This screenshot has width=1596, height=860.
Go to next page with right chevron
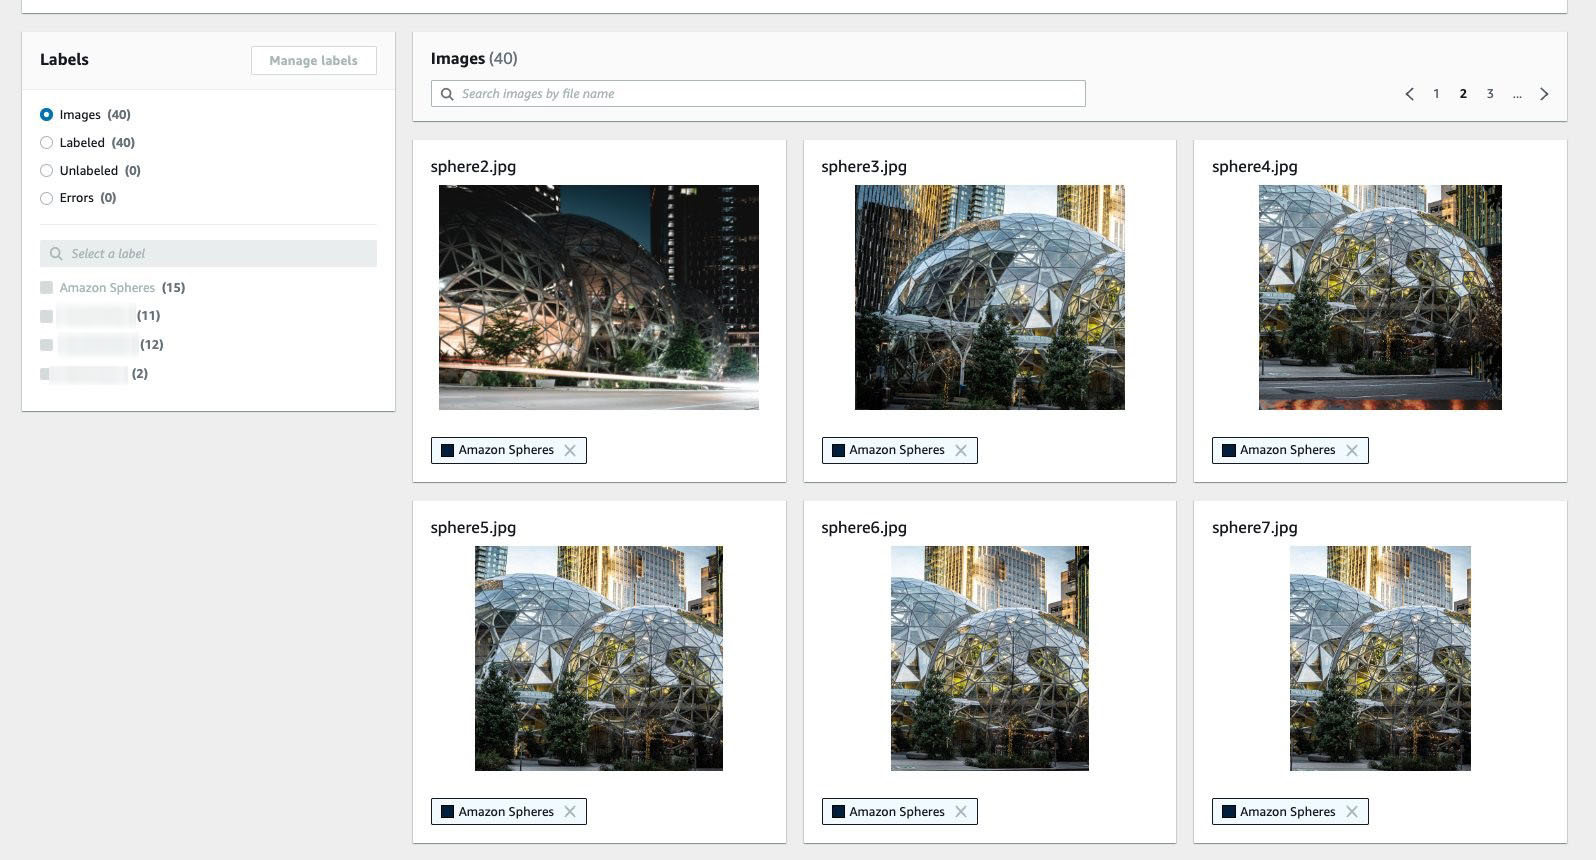click(1544, 94)
